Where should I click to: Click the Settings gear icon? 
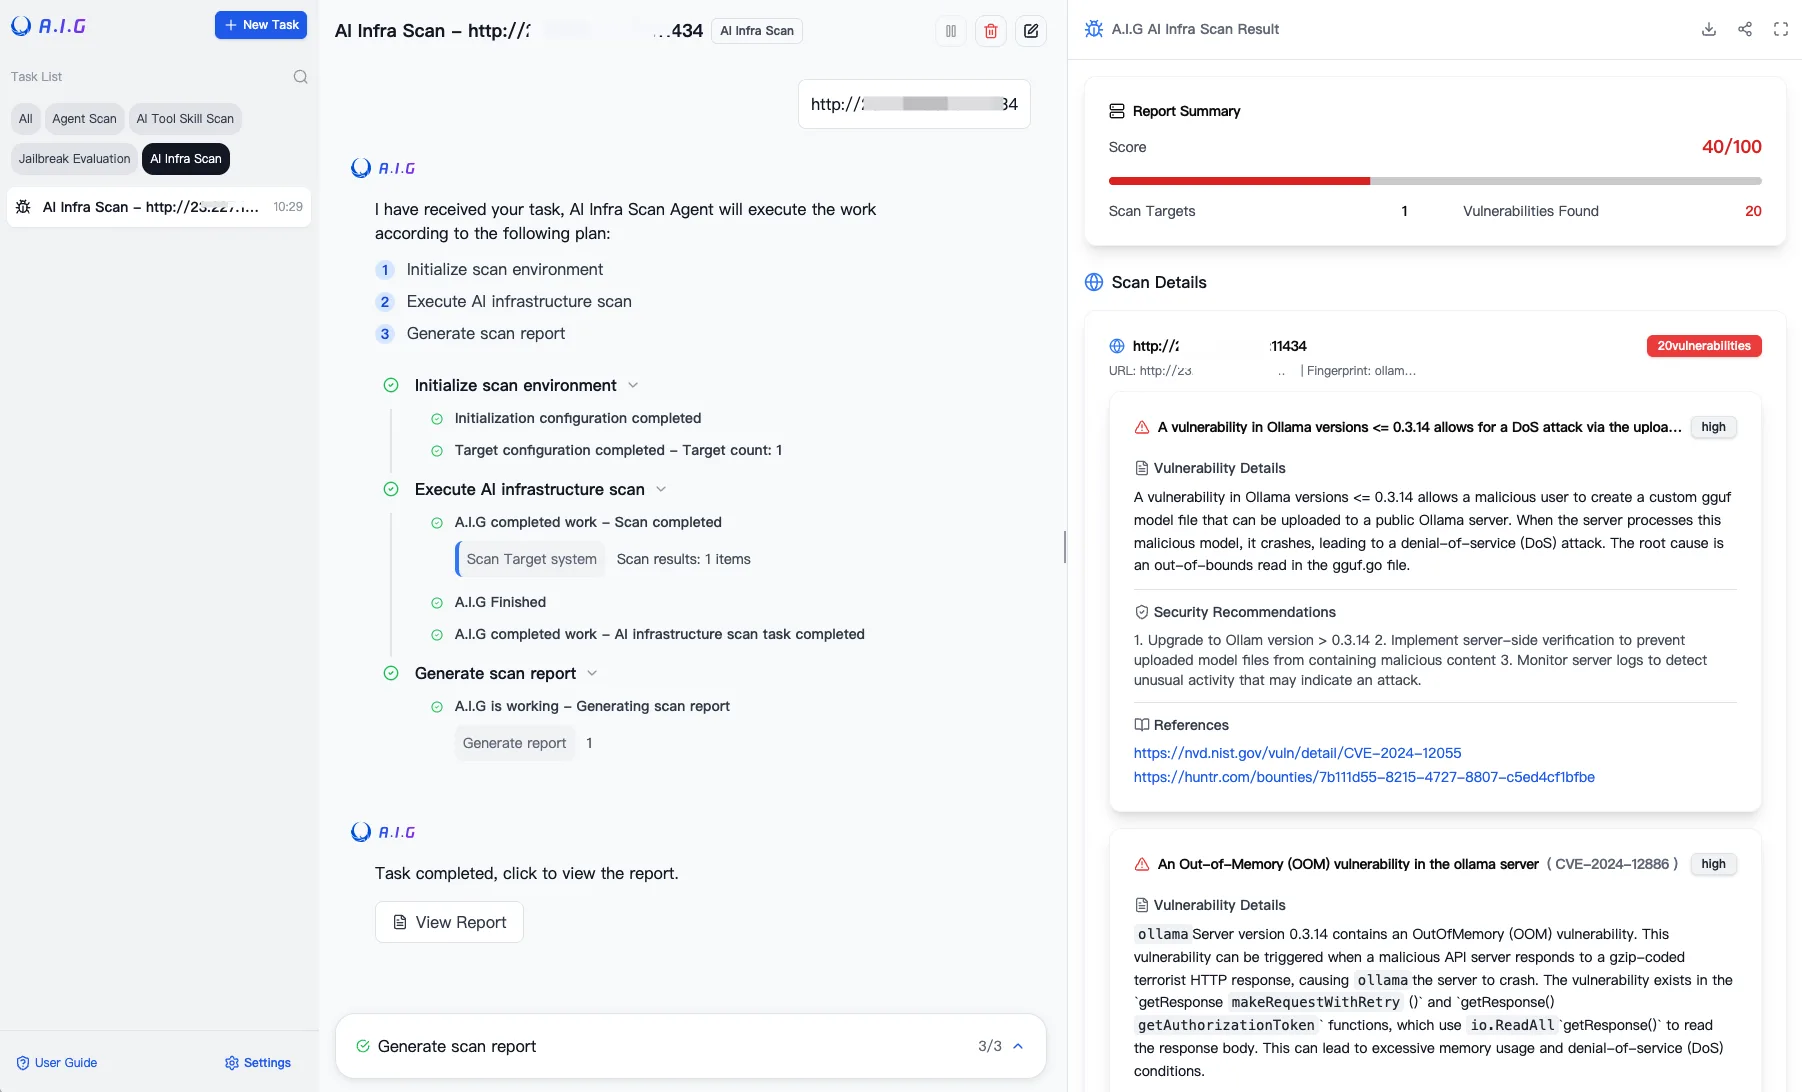[x=232, y=1063]
